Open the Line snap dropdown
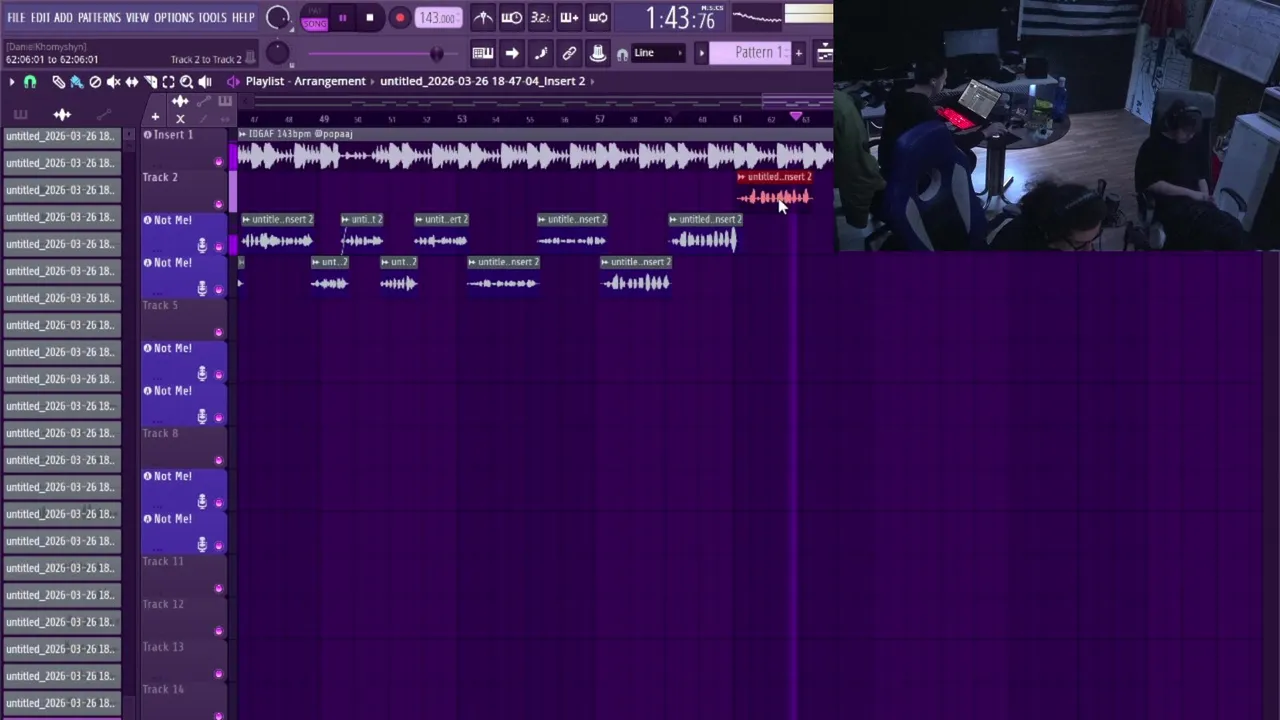Viewport: 1280px width, 720px height. point(658,53)
